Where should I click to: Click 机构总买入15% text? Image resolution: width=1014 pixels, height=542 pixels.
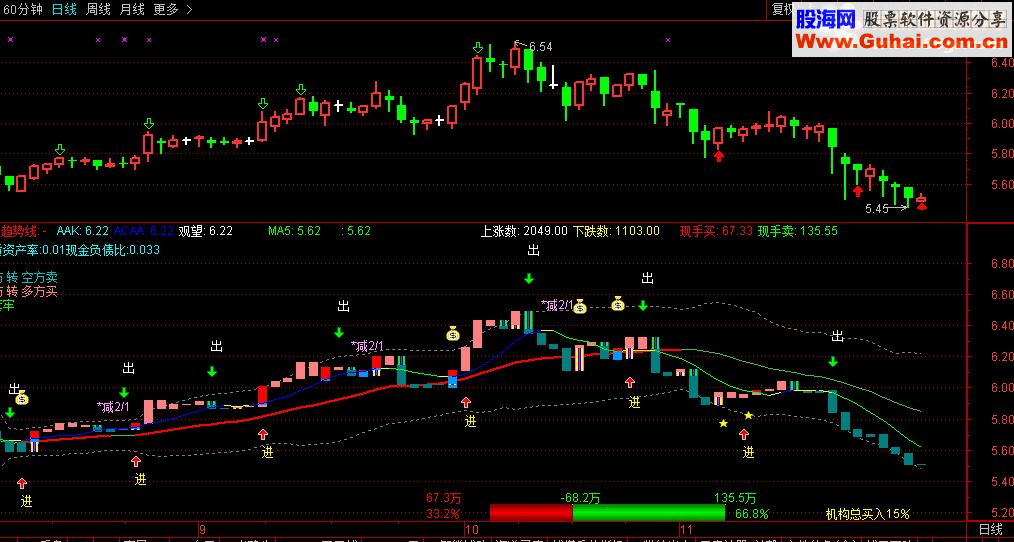[867, 514]
